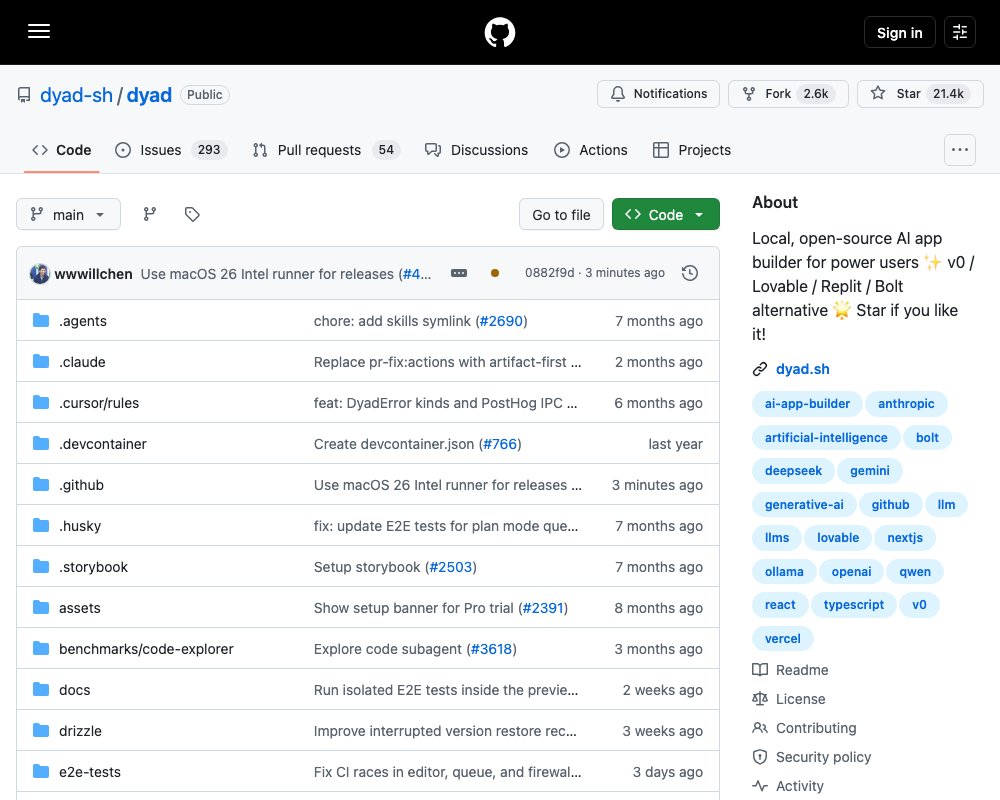Expand the main branch selector

click(68, 214)
